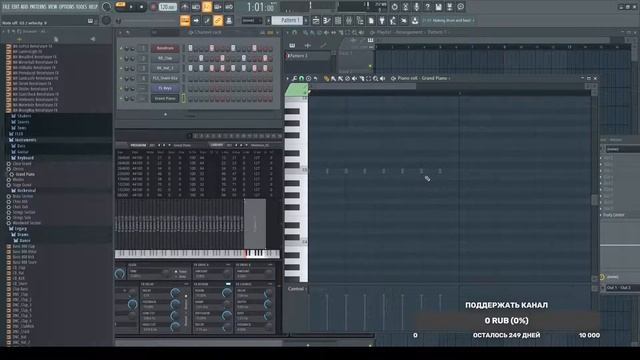Toggle first step of Kandinsky channel
The image size is (640, 360).
click(190, 49)
